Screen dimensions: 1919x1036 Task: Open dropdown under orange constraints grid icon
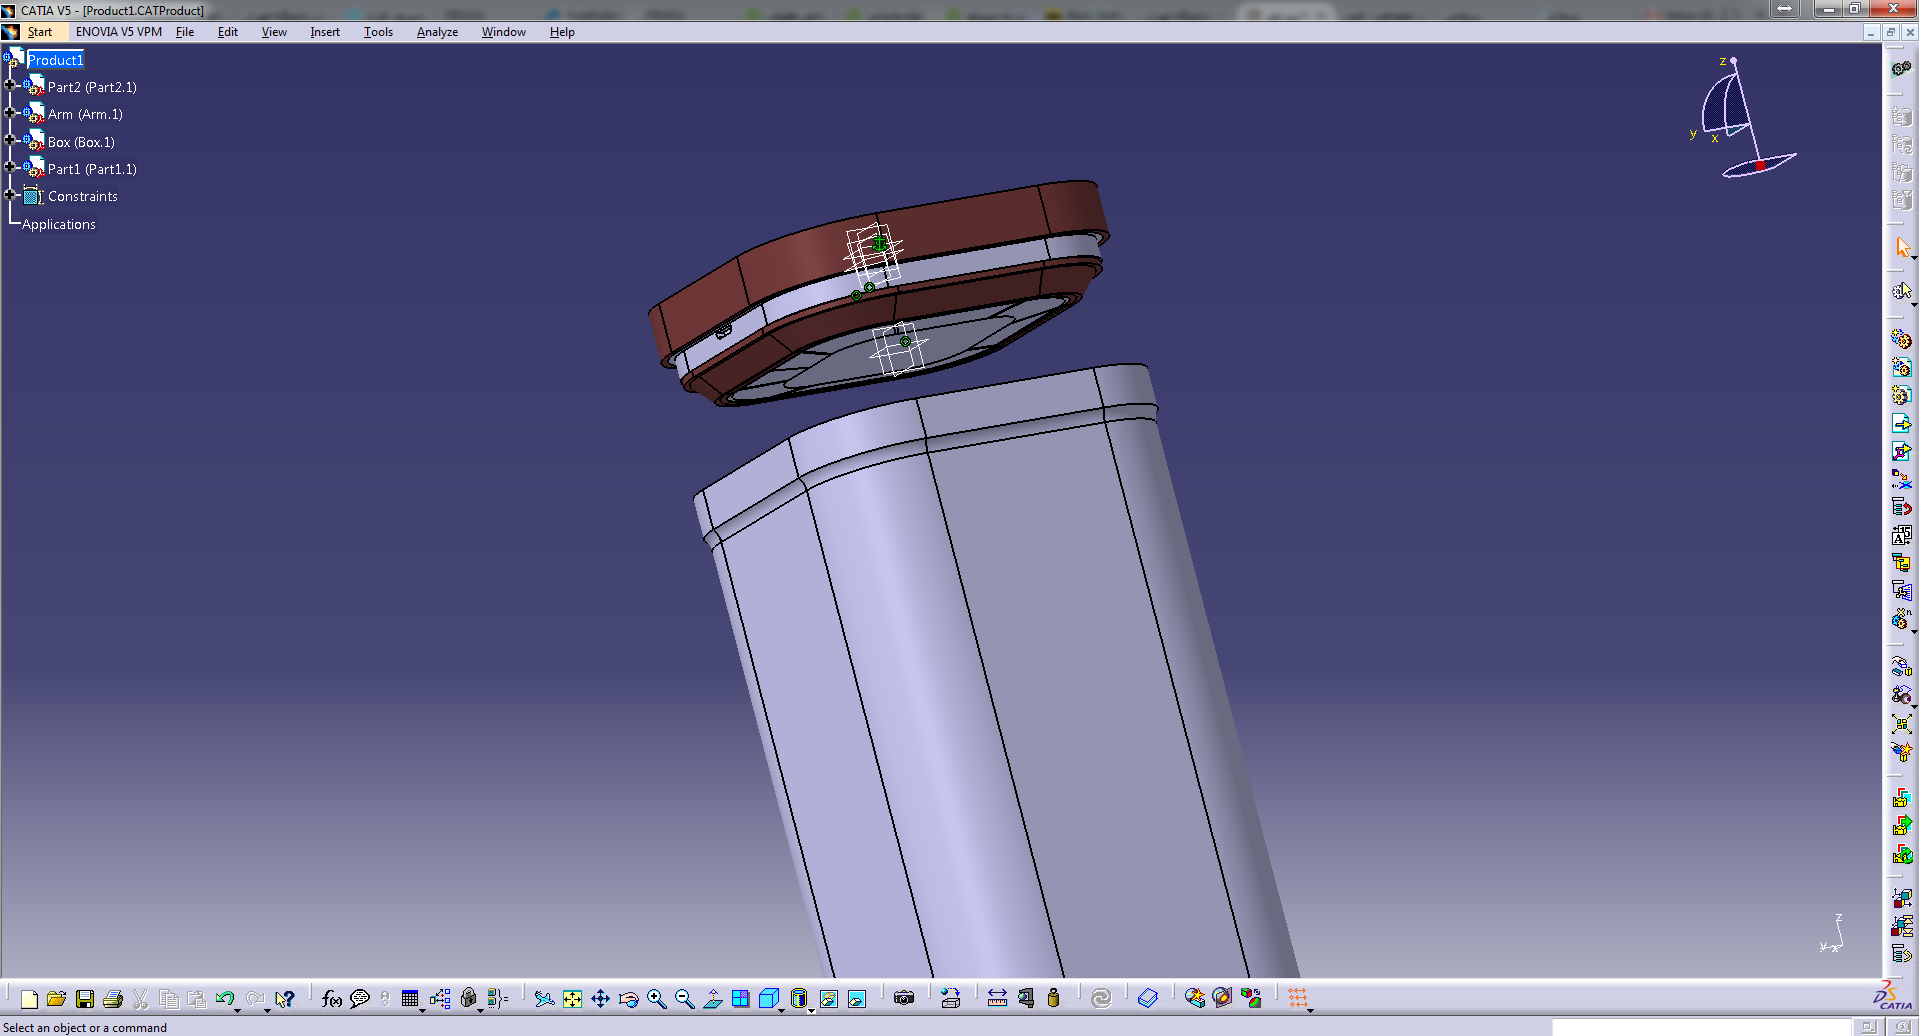(x=1310, y=1010)
